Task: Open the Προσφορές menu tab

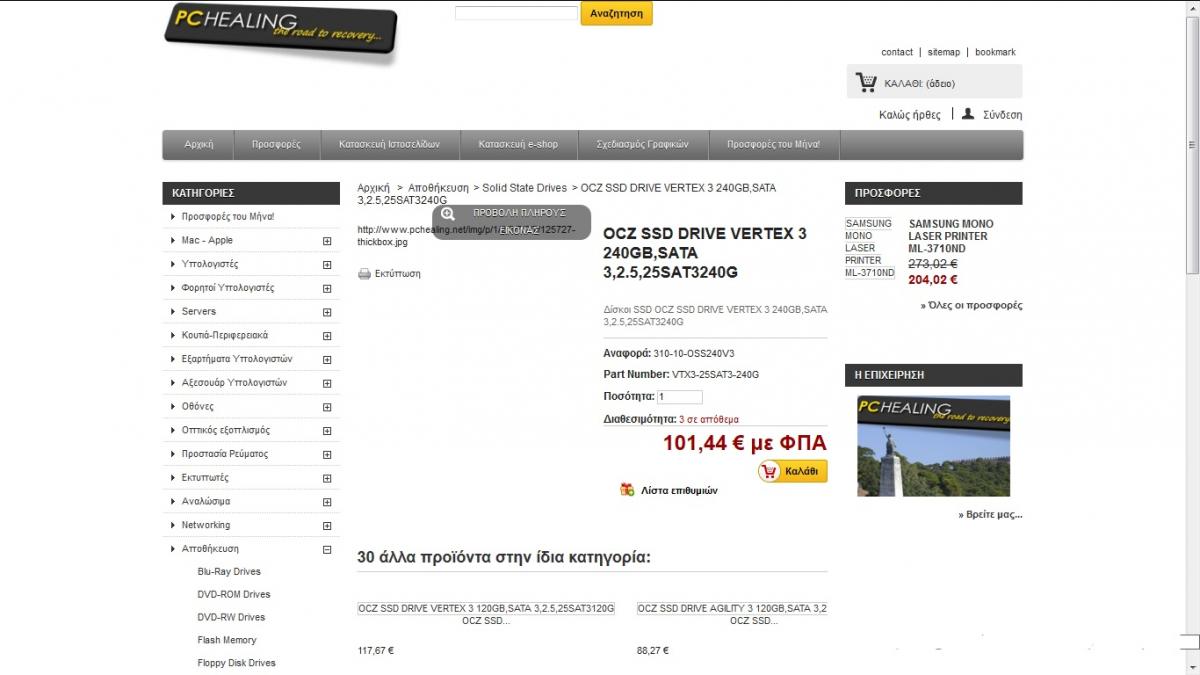Action: 276,145
